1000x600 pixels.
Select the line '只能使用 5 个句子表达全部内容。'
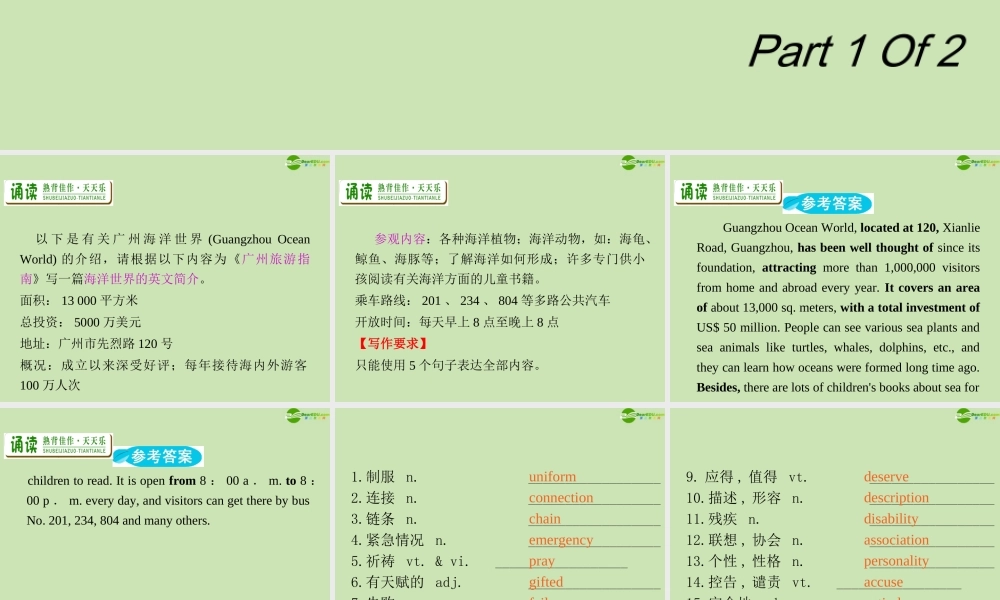point(448,365)
